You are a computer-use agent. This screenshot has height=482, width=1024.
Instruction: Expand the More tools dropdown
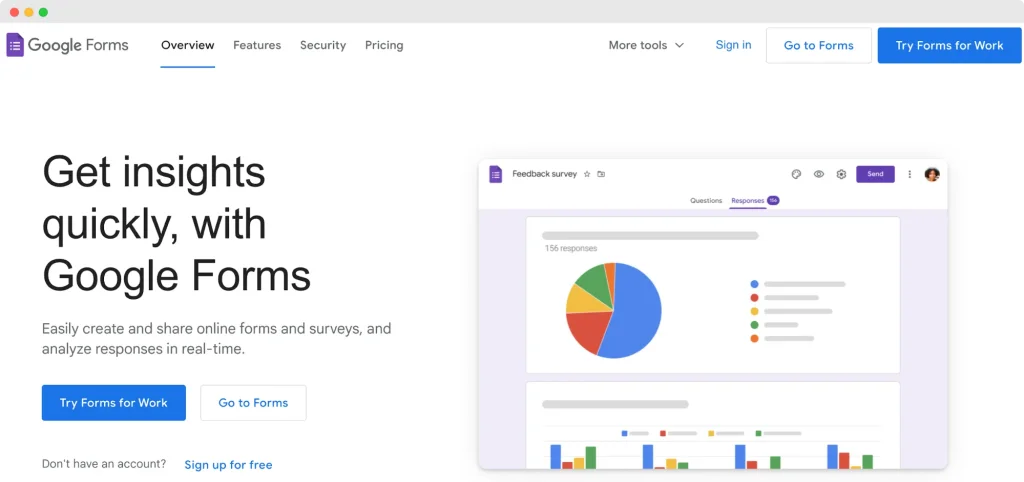[646, 45]
